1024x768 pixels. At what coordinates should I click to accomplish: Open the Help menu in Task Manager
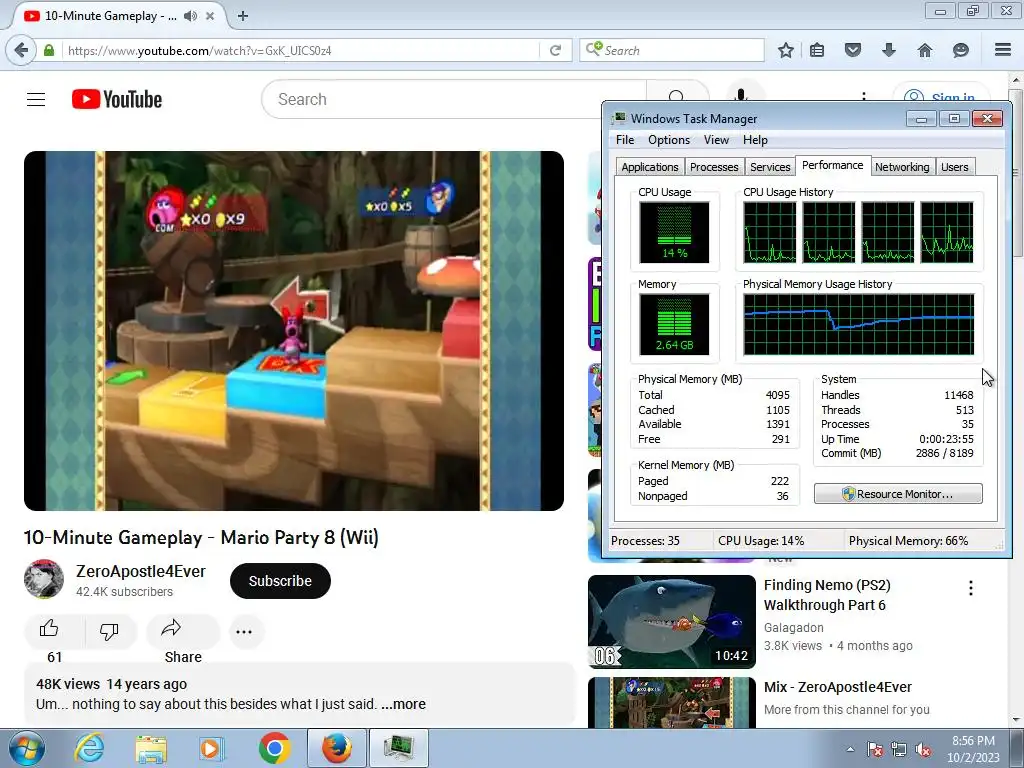[x=755, y=140]
